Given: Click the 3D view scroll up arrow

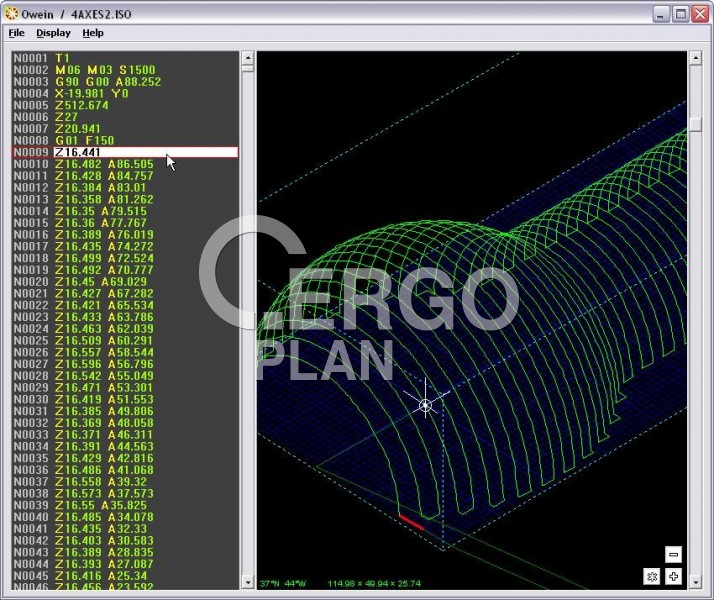Looking at the screenshot, I should point(695,58).
